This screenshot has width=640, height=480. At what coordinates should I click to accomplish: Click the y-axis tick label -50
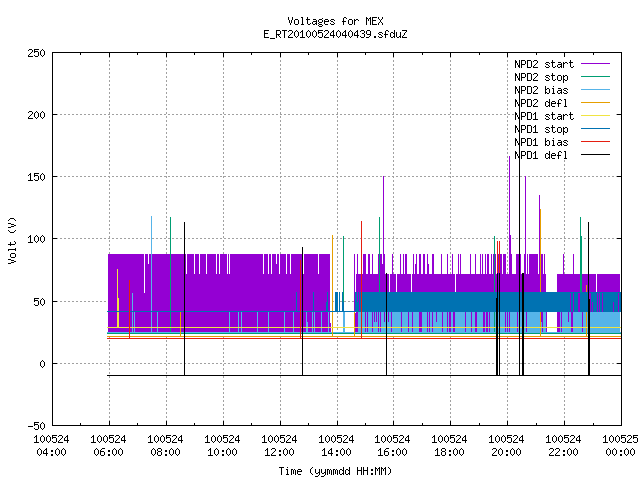tap(36, 426)
